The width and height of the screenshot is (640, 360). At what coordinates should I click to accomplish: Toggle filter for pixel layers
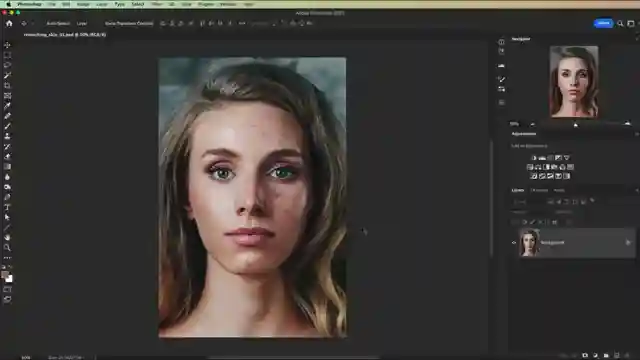tap(551, 202)
